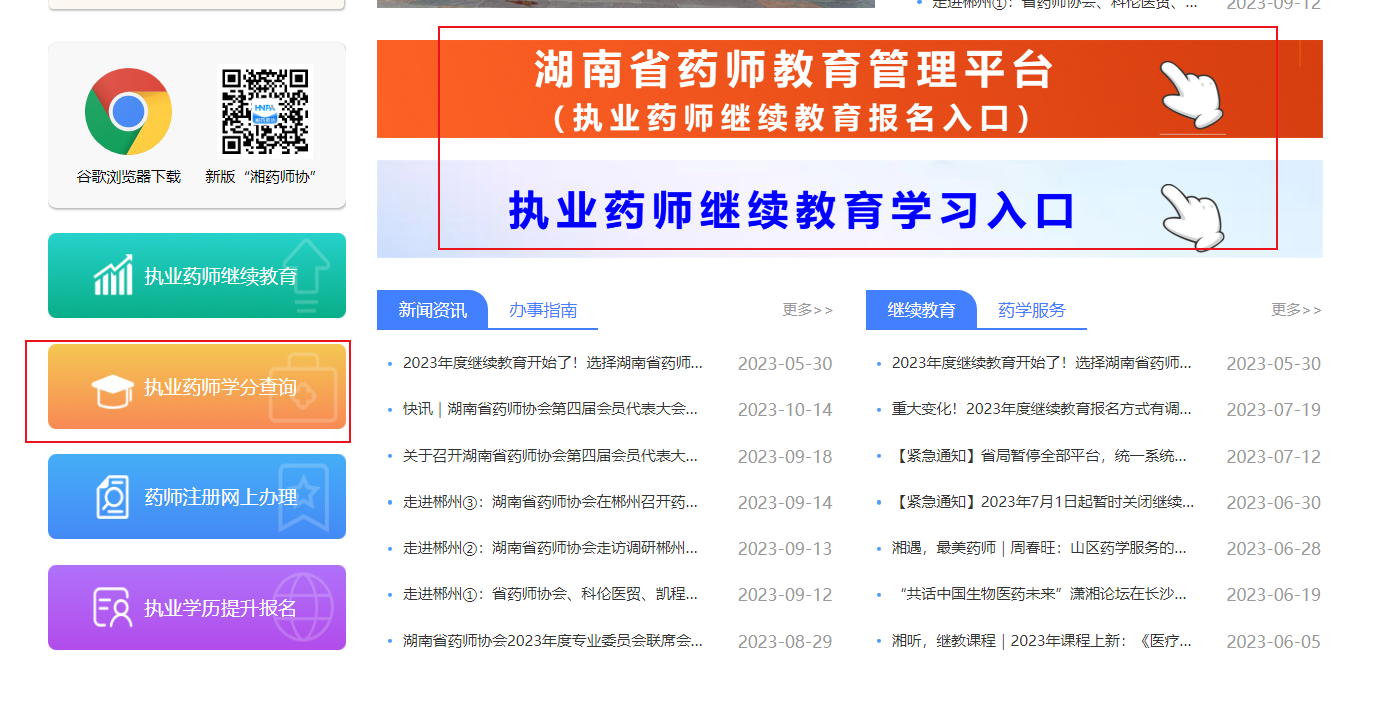Open the 重大变化！2023年度继续教育报名方式 article
The image size is (1379, 705).
(1041, 409)
